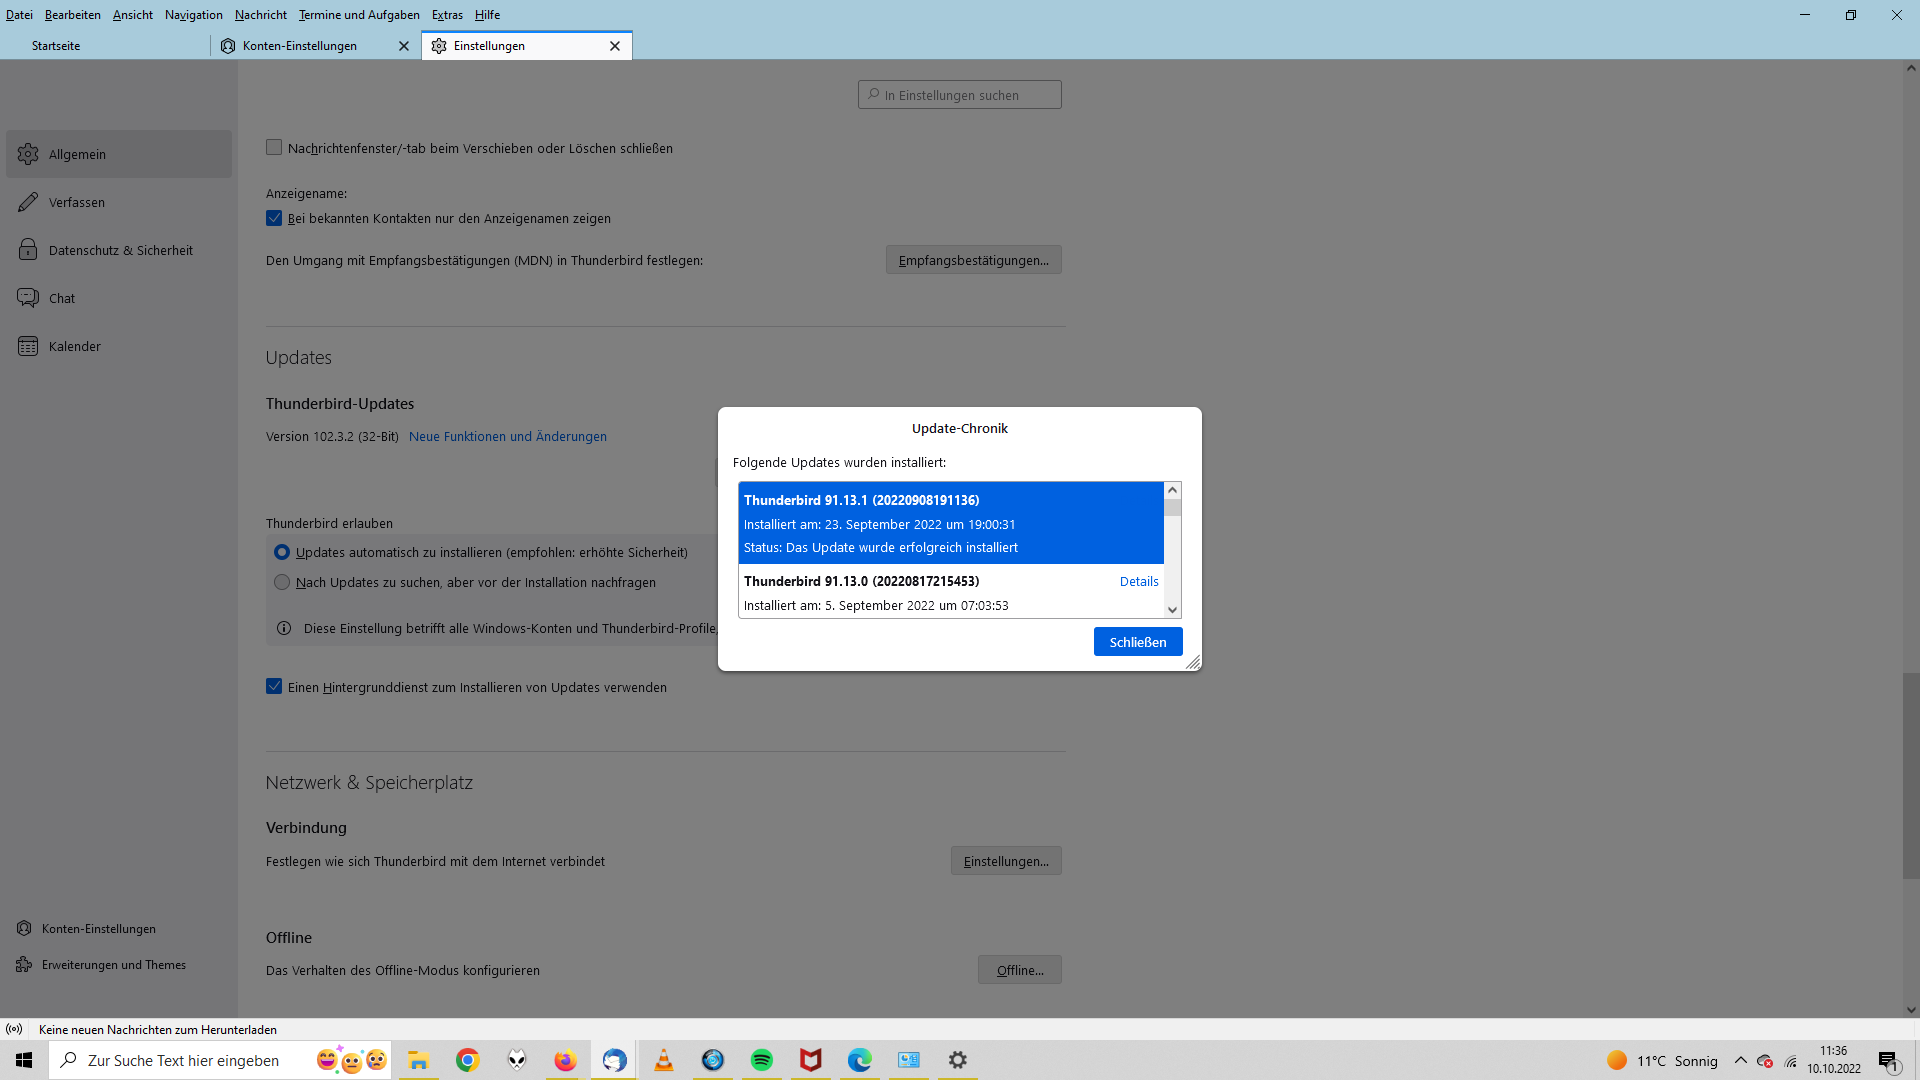
Task: Open Datenschutz & Sicherheit lock icon
Action: (x=28, y=250)
